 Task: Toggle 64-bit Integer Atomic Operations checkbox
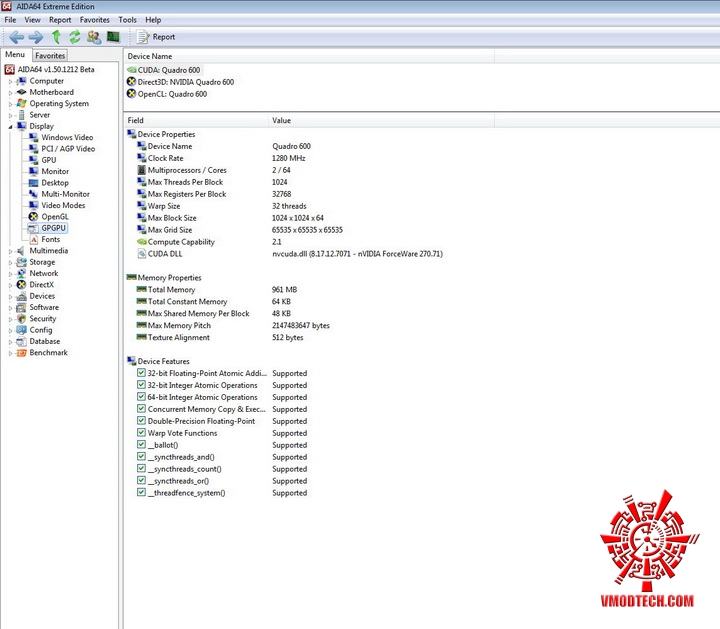(x=141, y=397)
